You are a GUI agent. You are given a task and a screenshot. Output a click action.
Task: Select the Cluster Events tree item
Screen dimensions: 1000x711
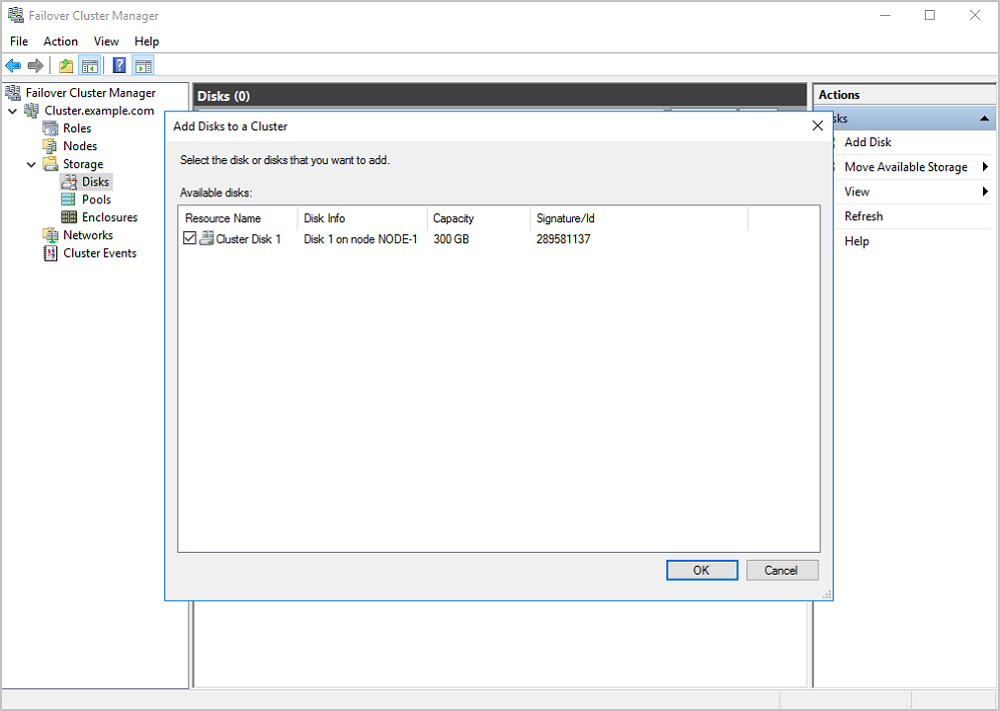point(99,253)
